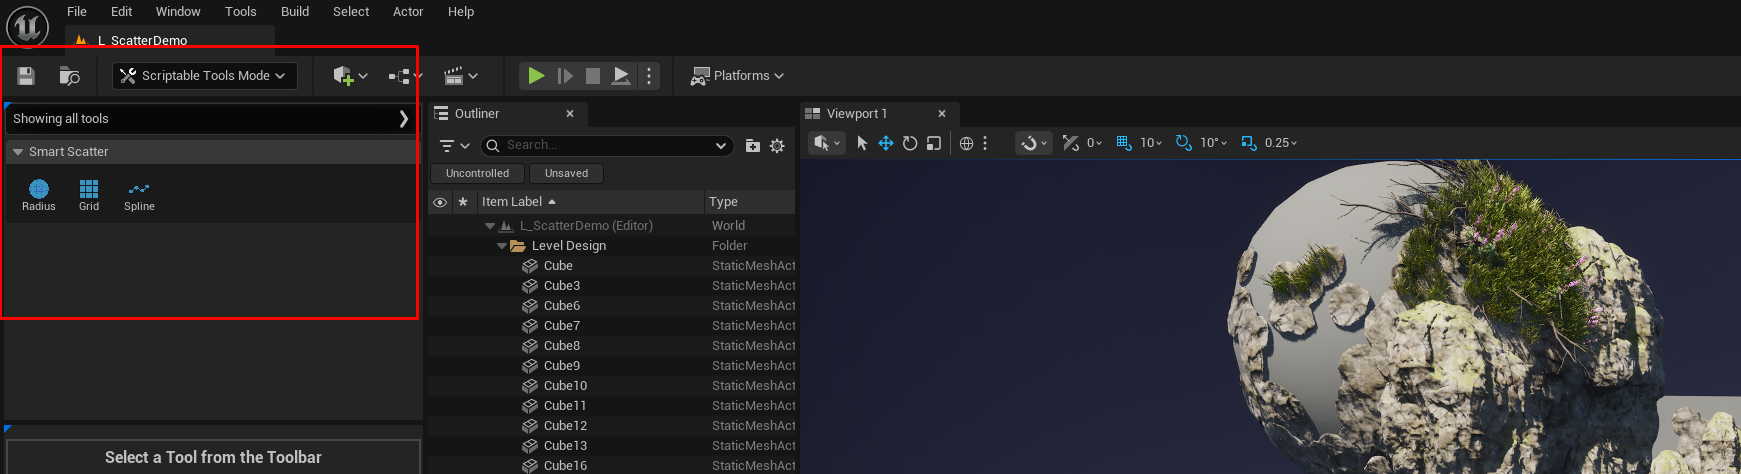Click the add new folder icon in Outliner

coord(753,146)
